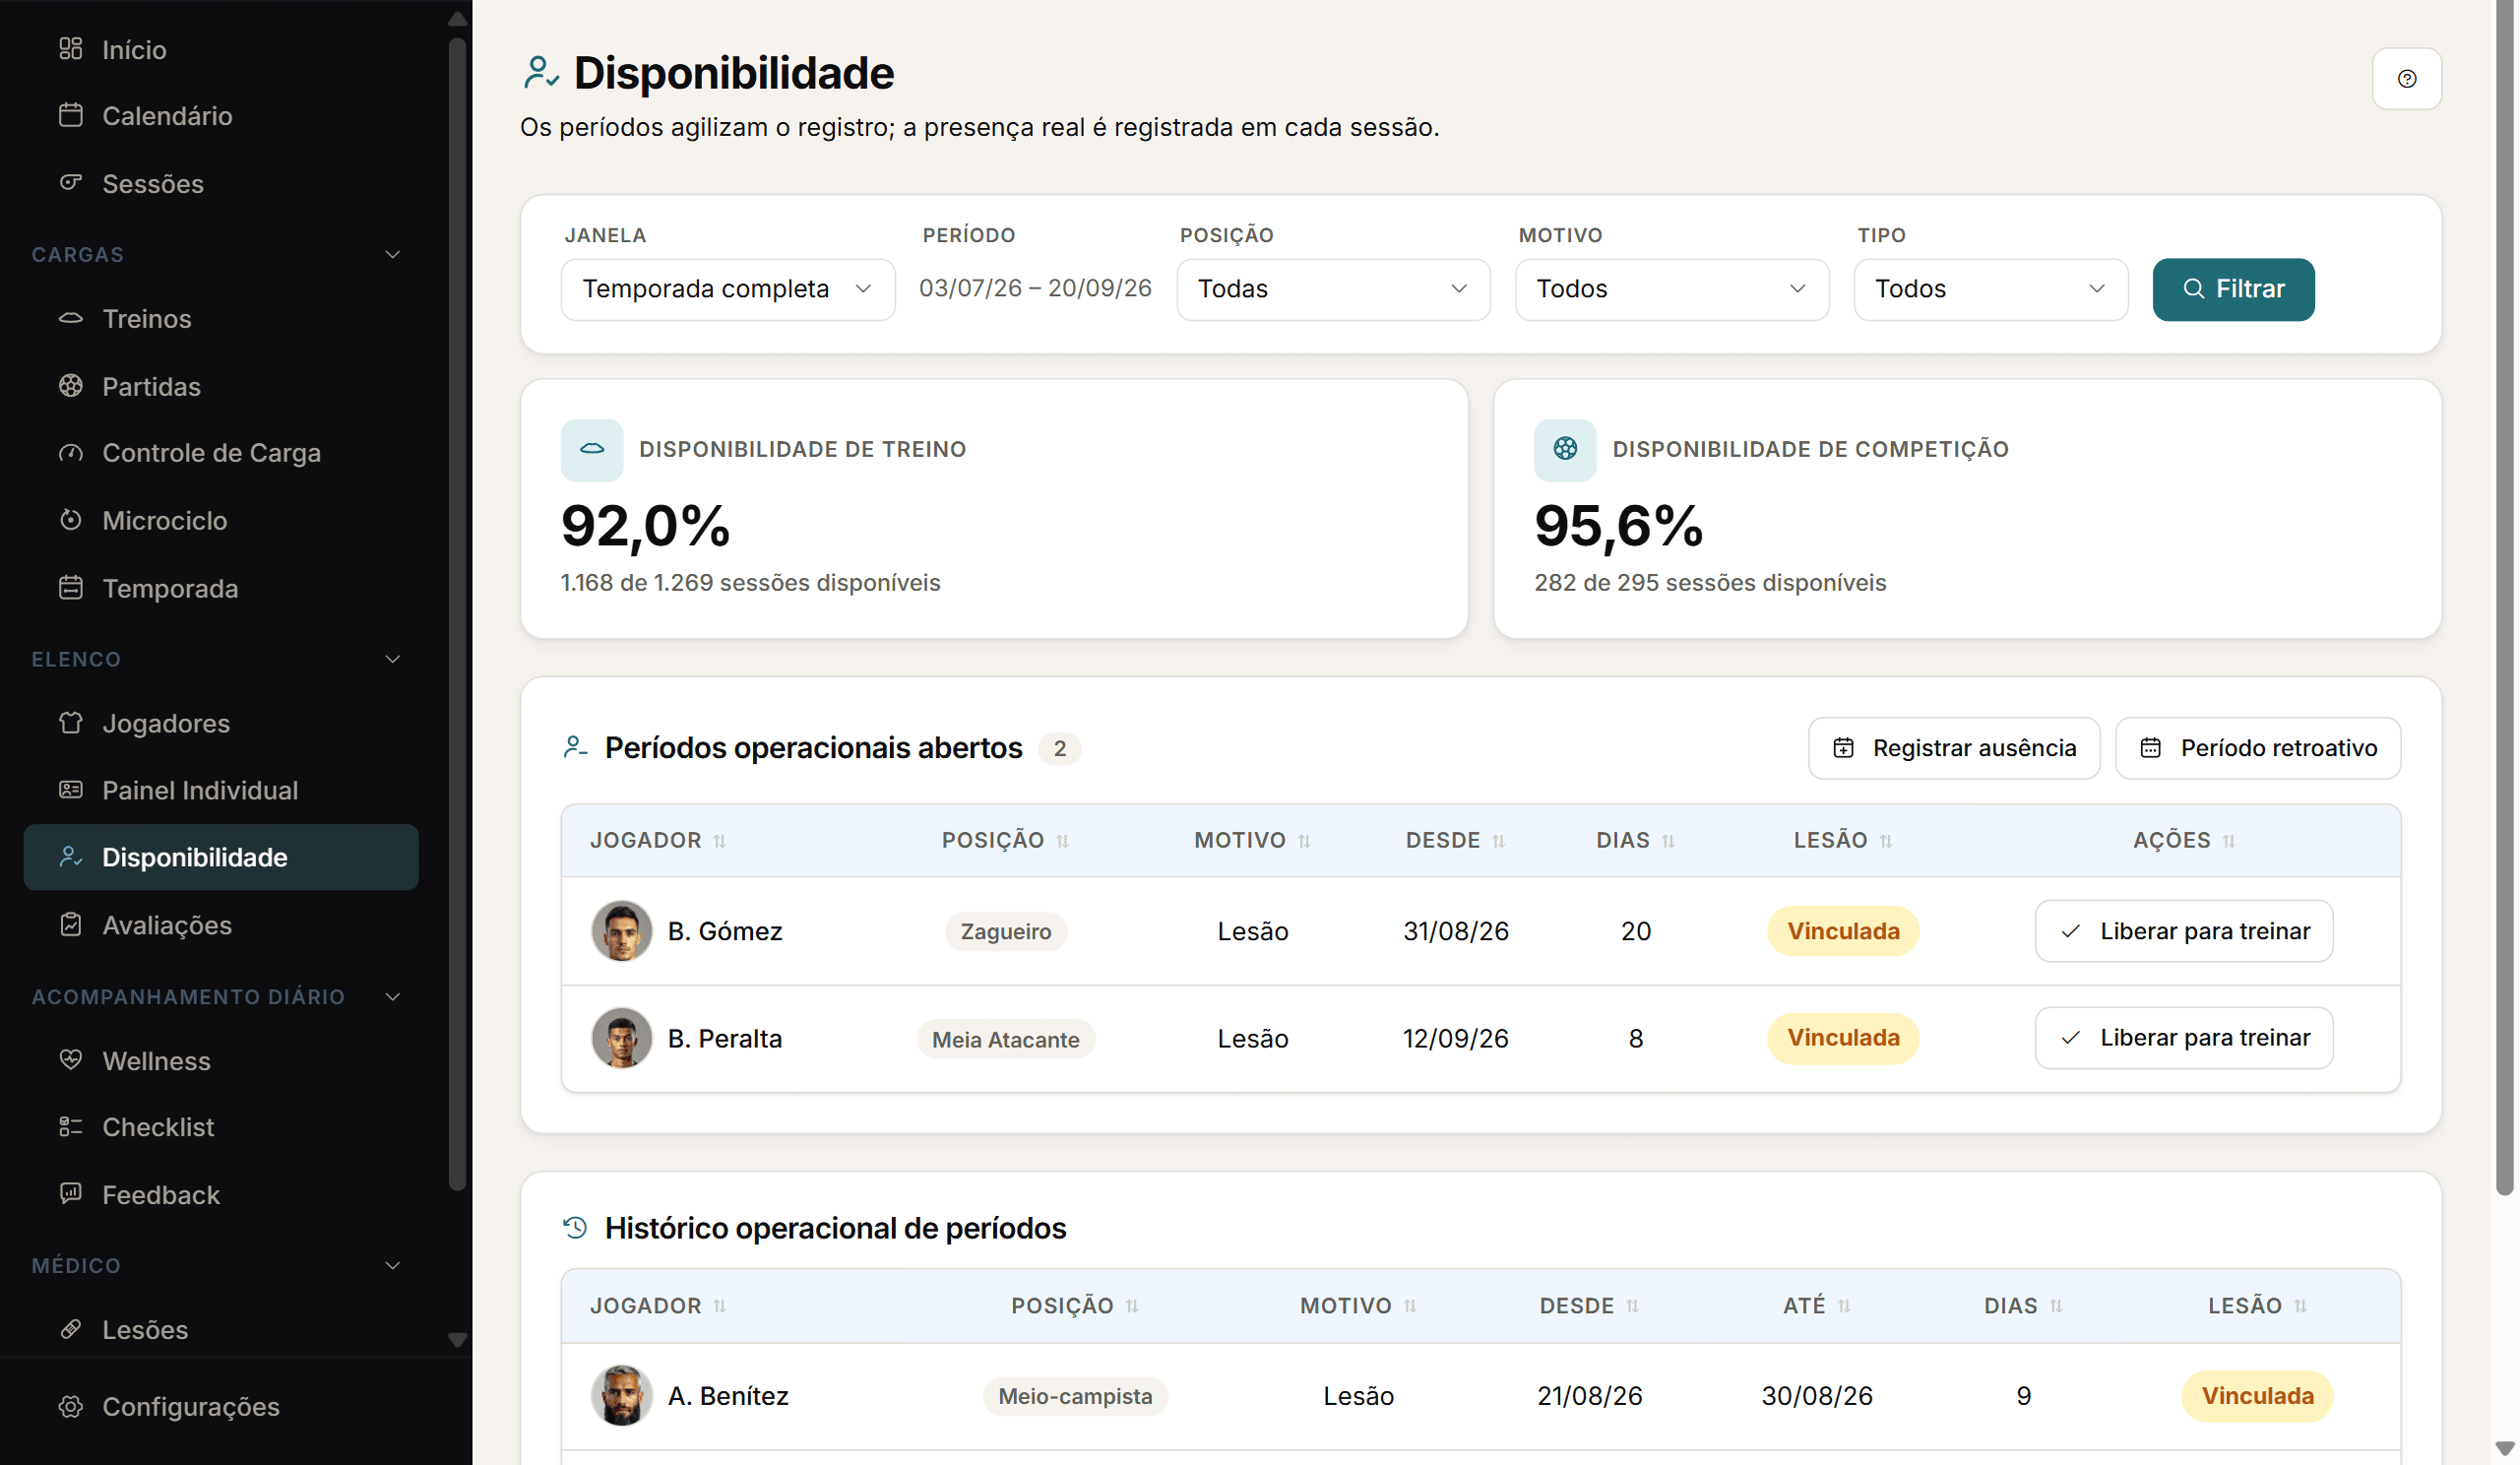Click the main page vertical scrollbar
Screen dimensions: 2520x1465
[2504, 600]
